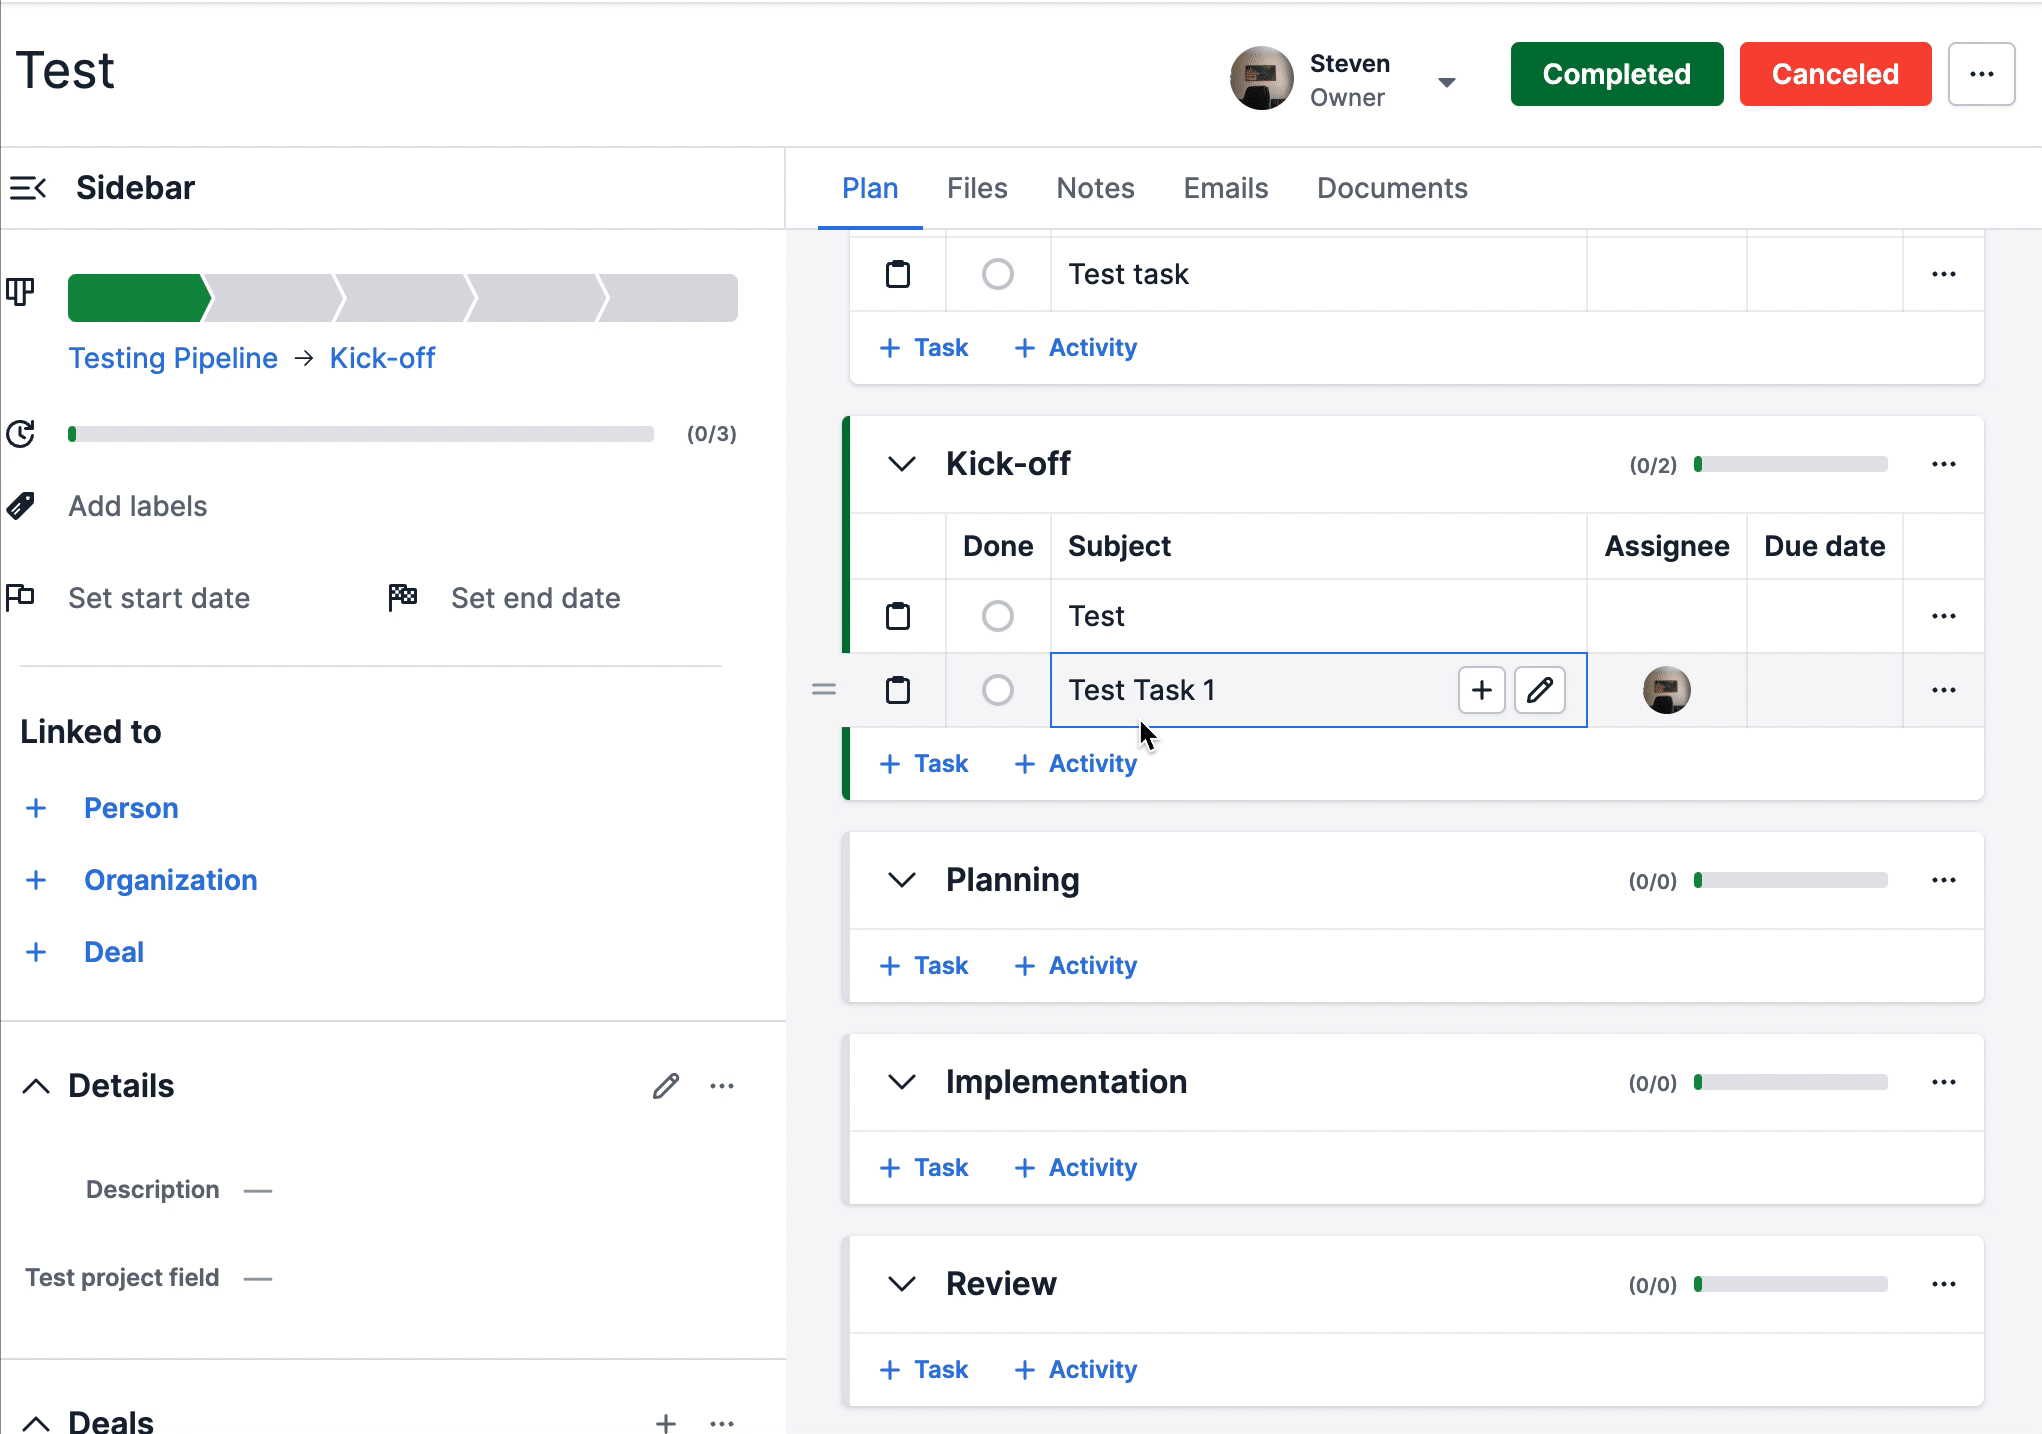Open the Steven Owner dropdown

pos(1446,82)
